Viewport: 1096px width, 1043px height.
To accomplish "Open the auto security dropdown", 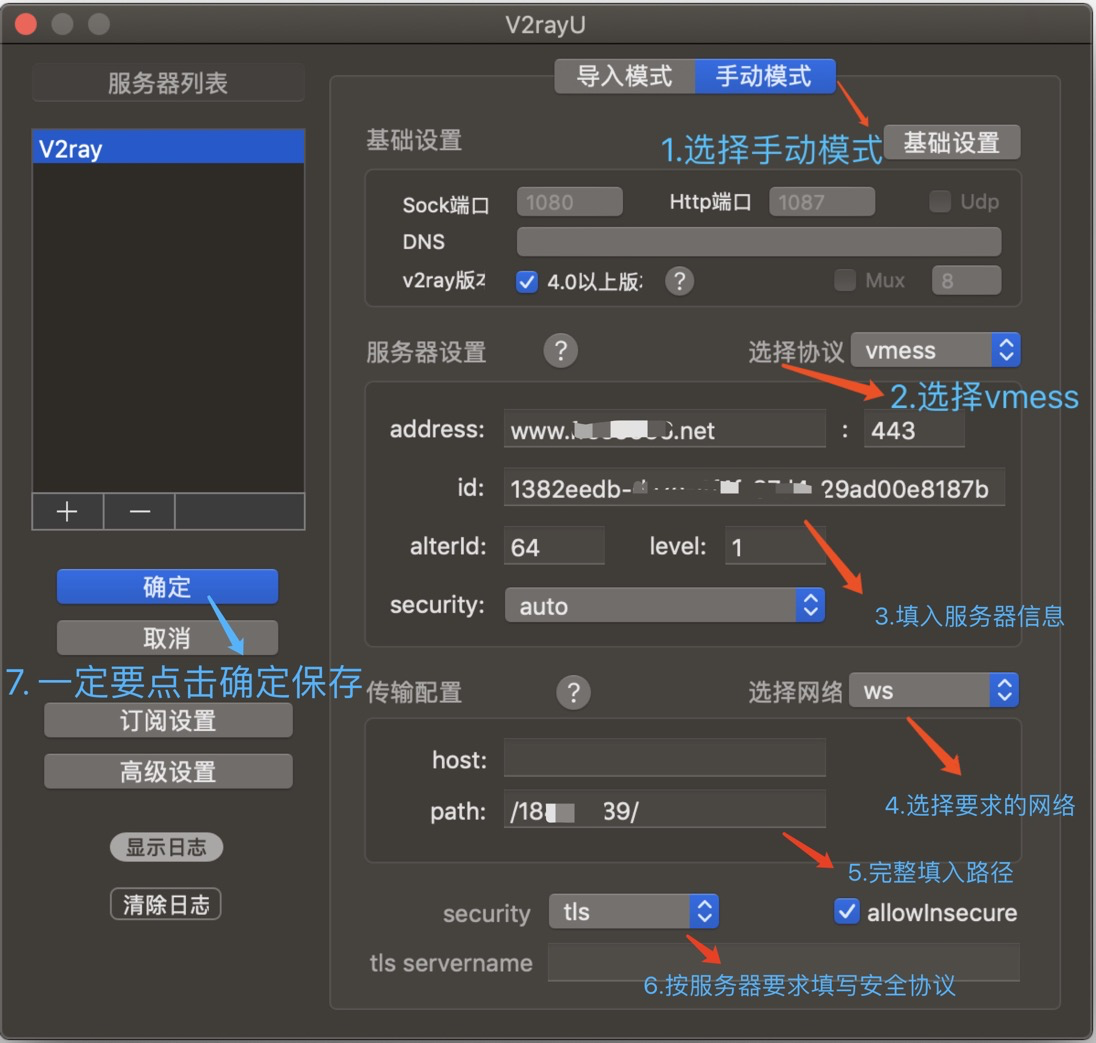I will (x=664, y=605).
